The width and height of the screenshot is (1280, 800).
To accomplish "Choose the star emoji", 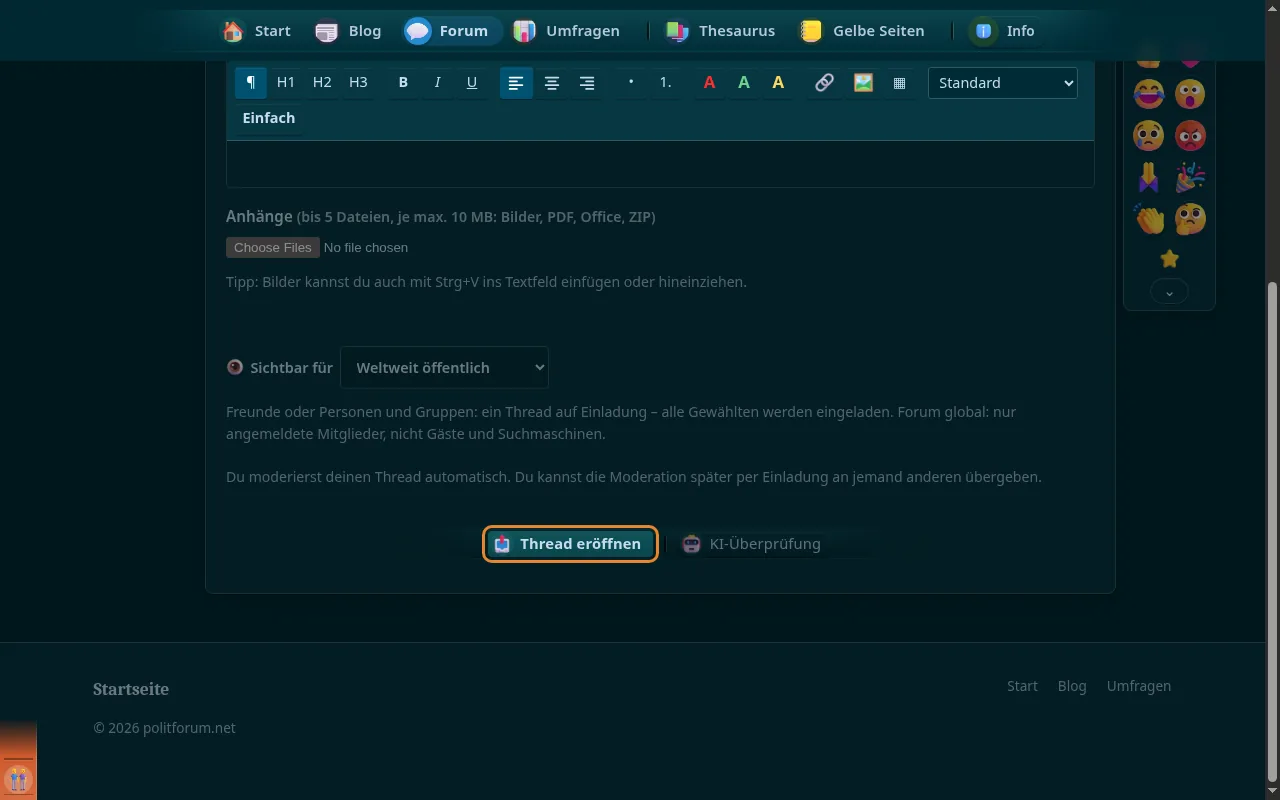I will (1169, 259).
